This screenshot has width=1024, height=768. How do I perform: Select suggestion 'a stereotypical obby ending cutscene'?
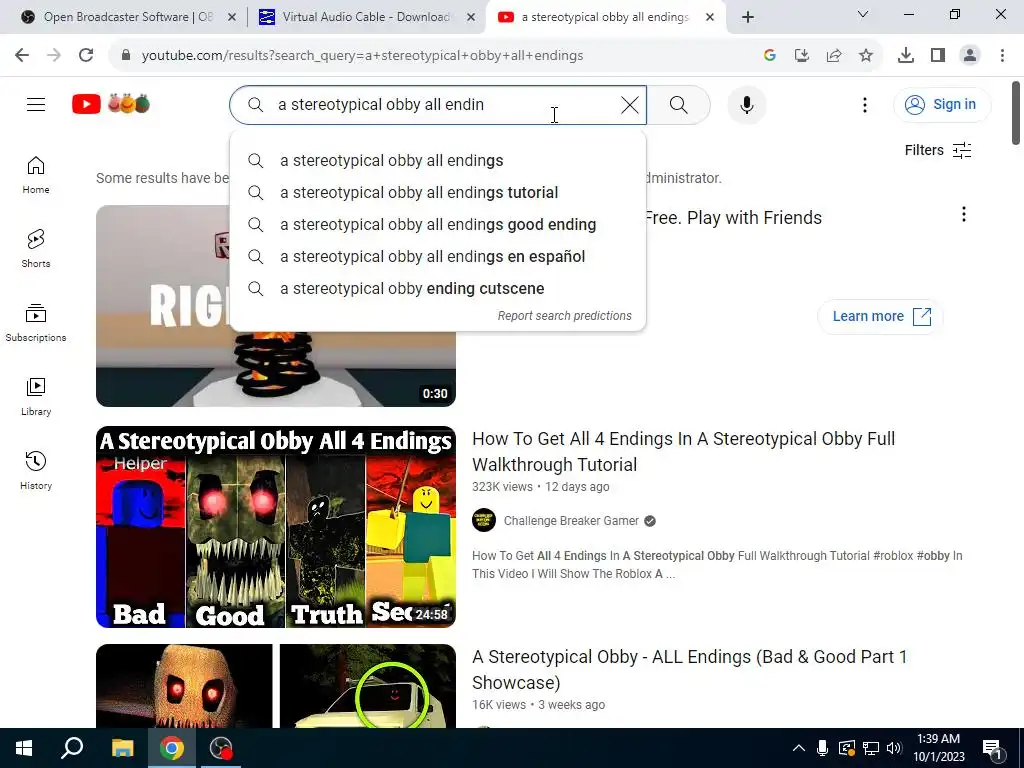coord(438,289)
